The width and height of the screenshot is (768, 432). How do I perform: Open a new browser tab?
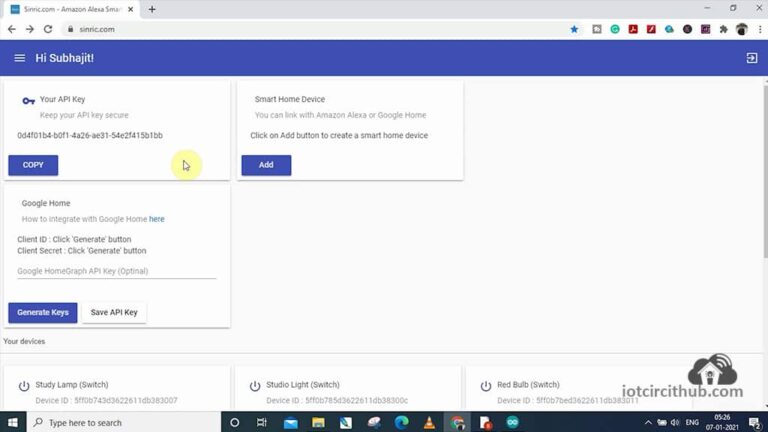tap(152, 9)
